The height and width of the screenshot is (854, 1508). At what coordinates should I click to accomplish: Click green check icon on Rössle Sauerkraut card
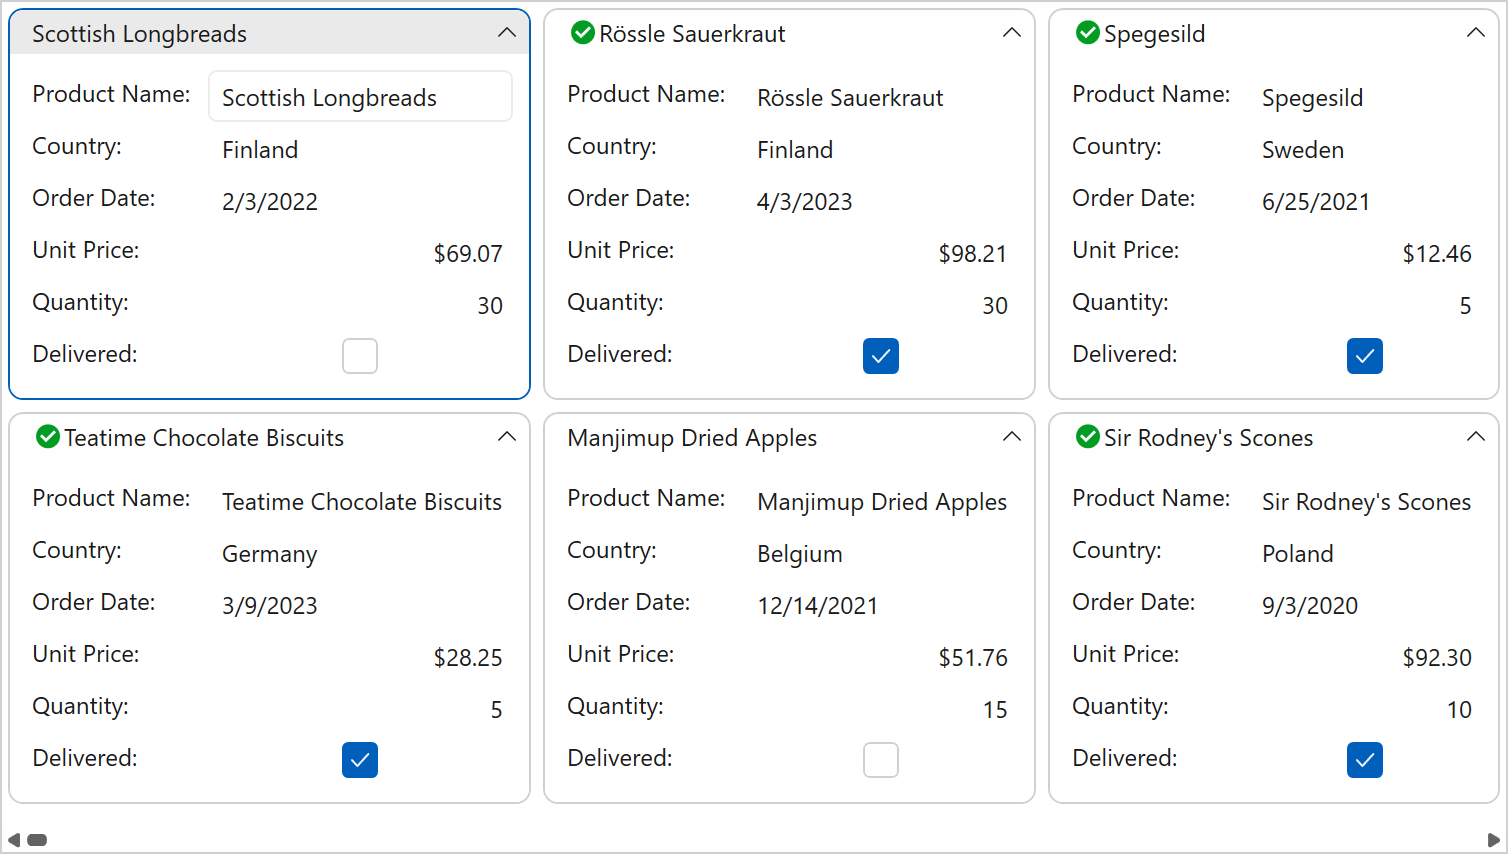click(x=582, y=33)
